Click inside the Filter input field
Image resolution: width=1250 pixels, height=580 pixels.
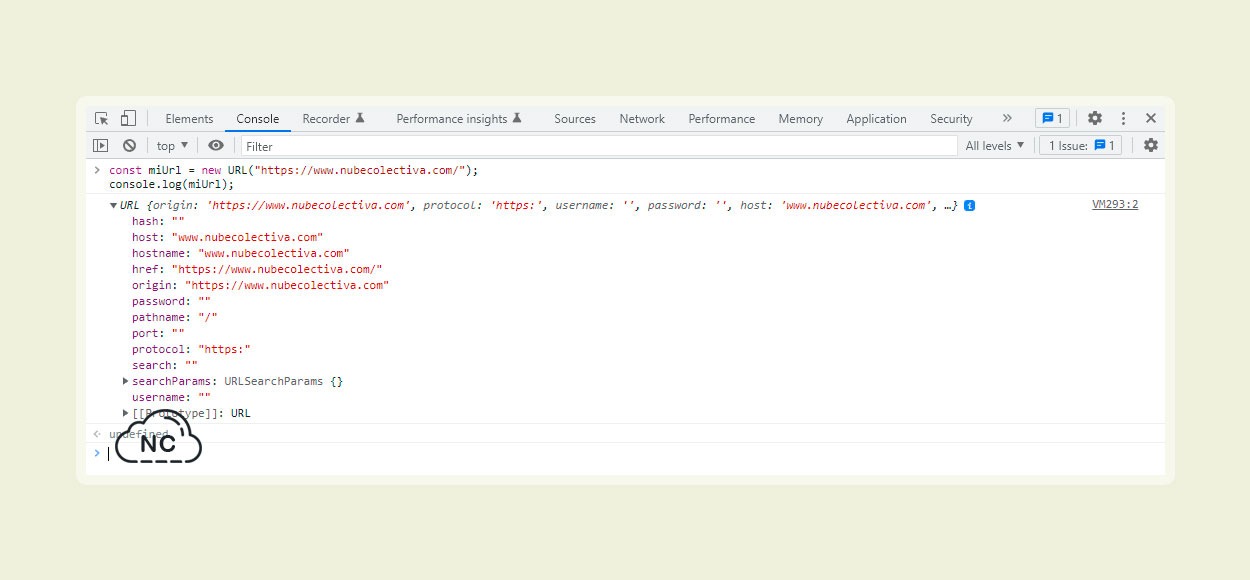pos(599,145)
